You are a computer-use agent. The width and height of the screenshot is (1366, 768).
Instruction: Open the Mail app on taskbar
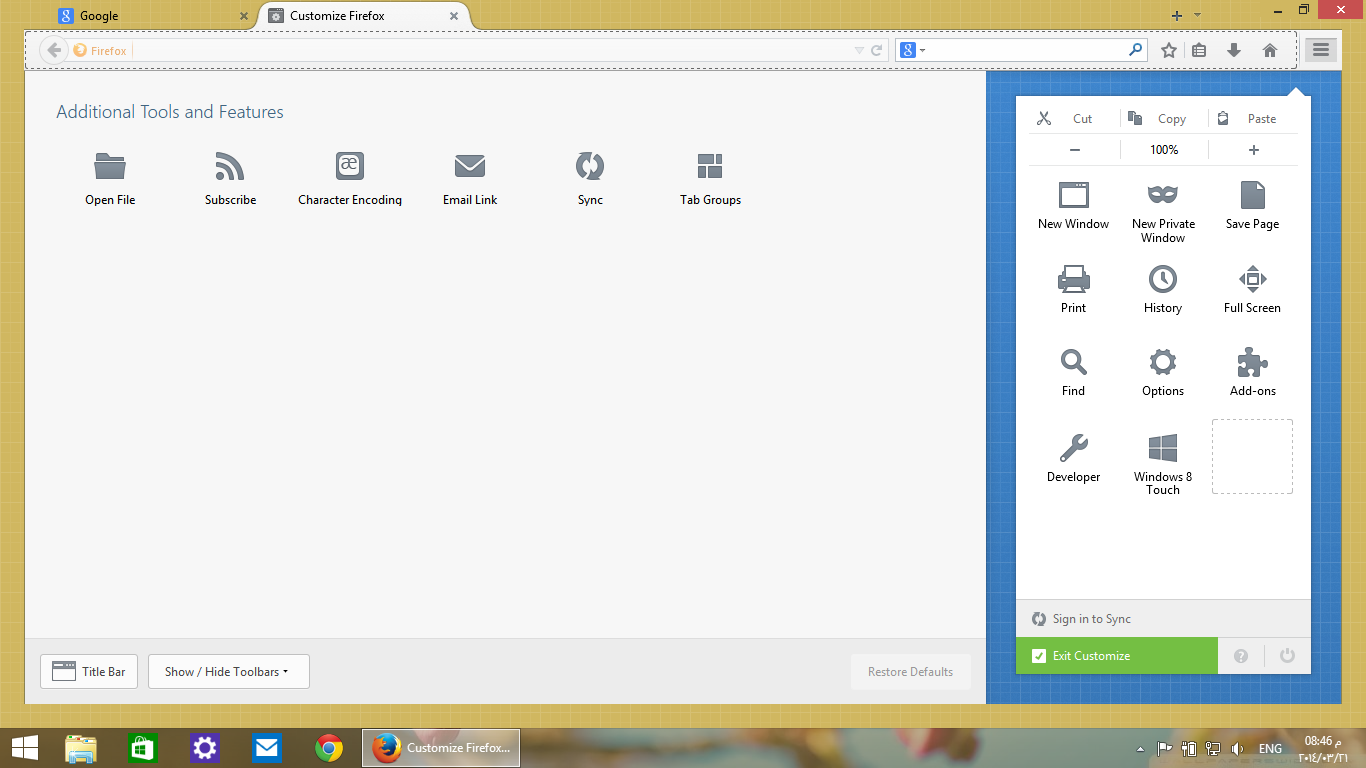(266, 748)
